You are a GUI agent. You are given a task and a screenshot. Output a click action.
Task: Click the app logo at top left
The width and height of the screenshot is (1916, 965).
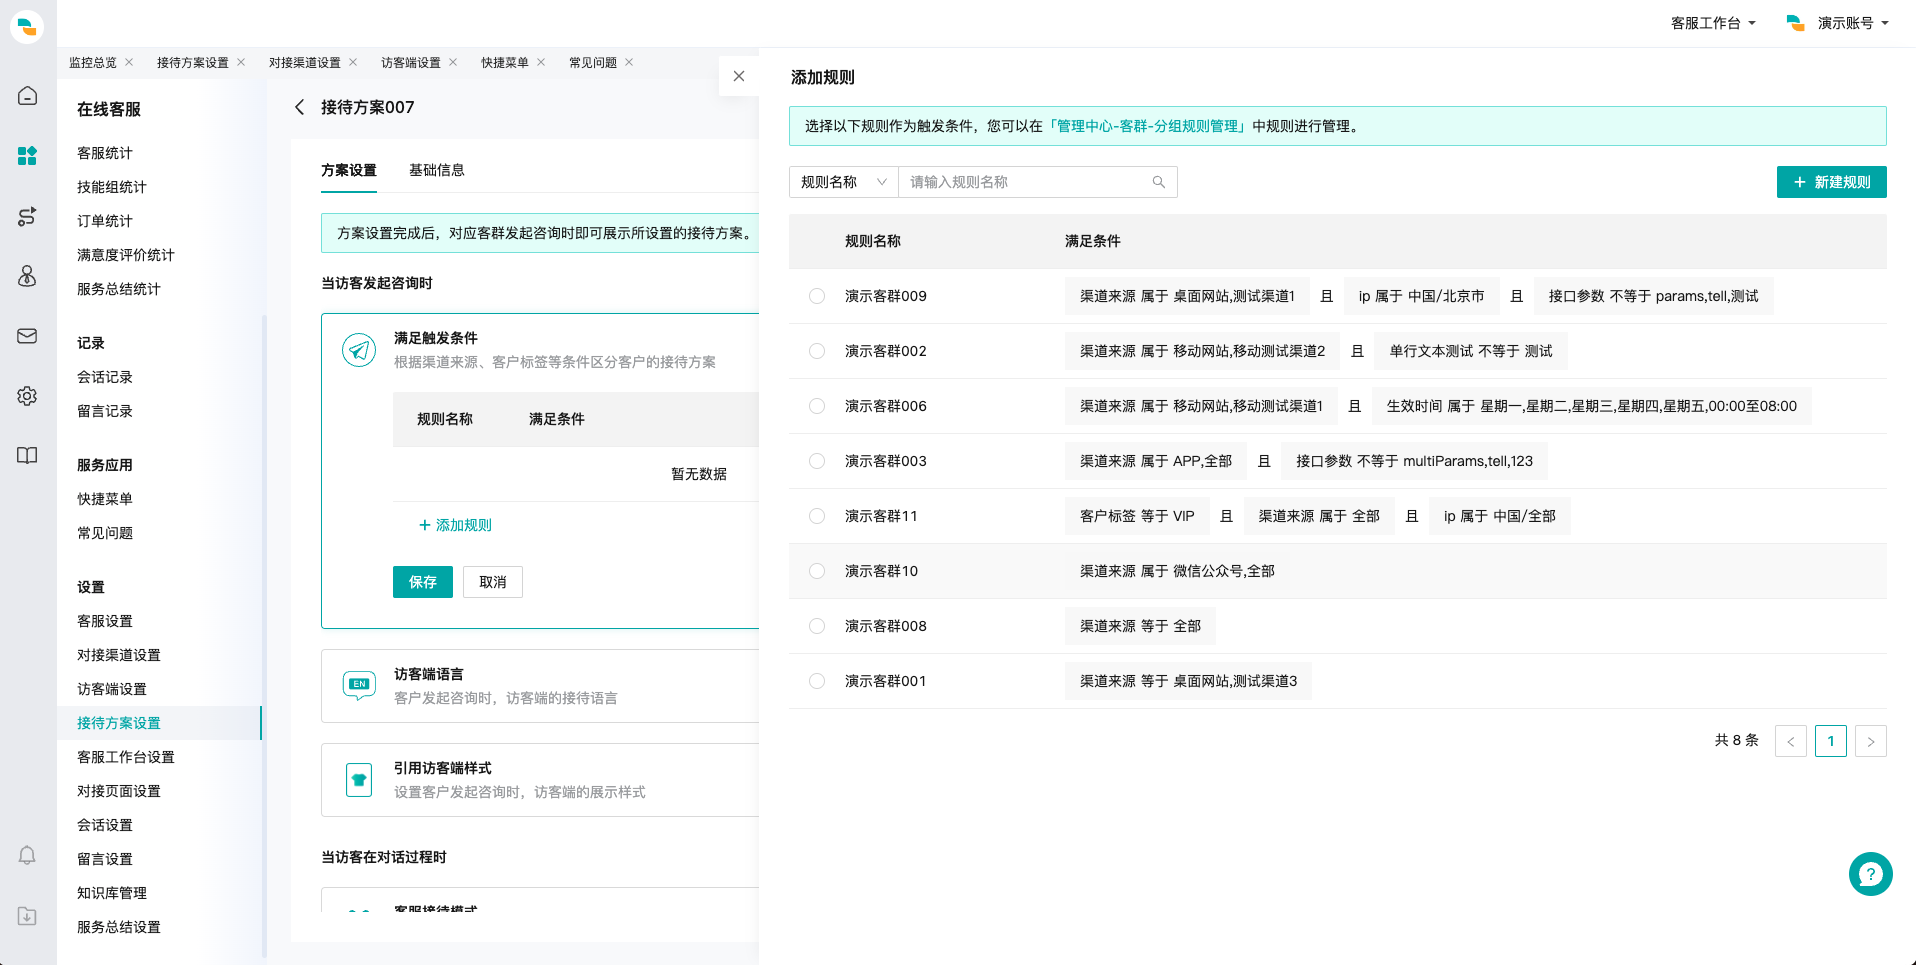27,26
